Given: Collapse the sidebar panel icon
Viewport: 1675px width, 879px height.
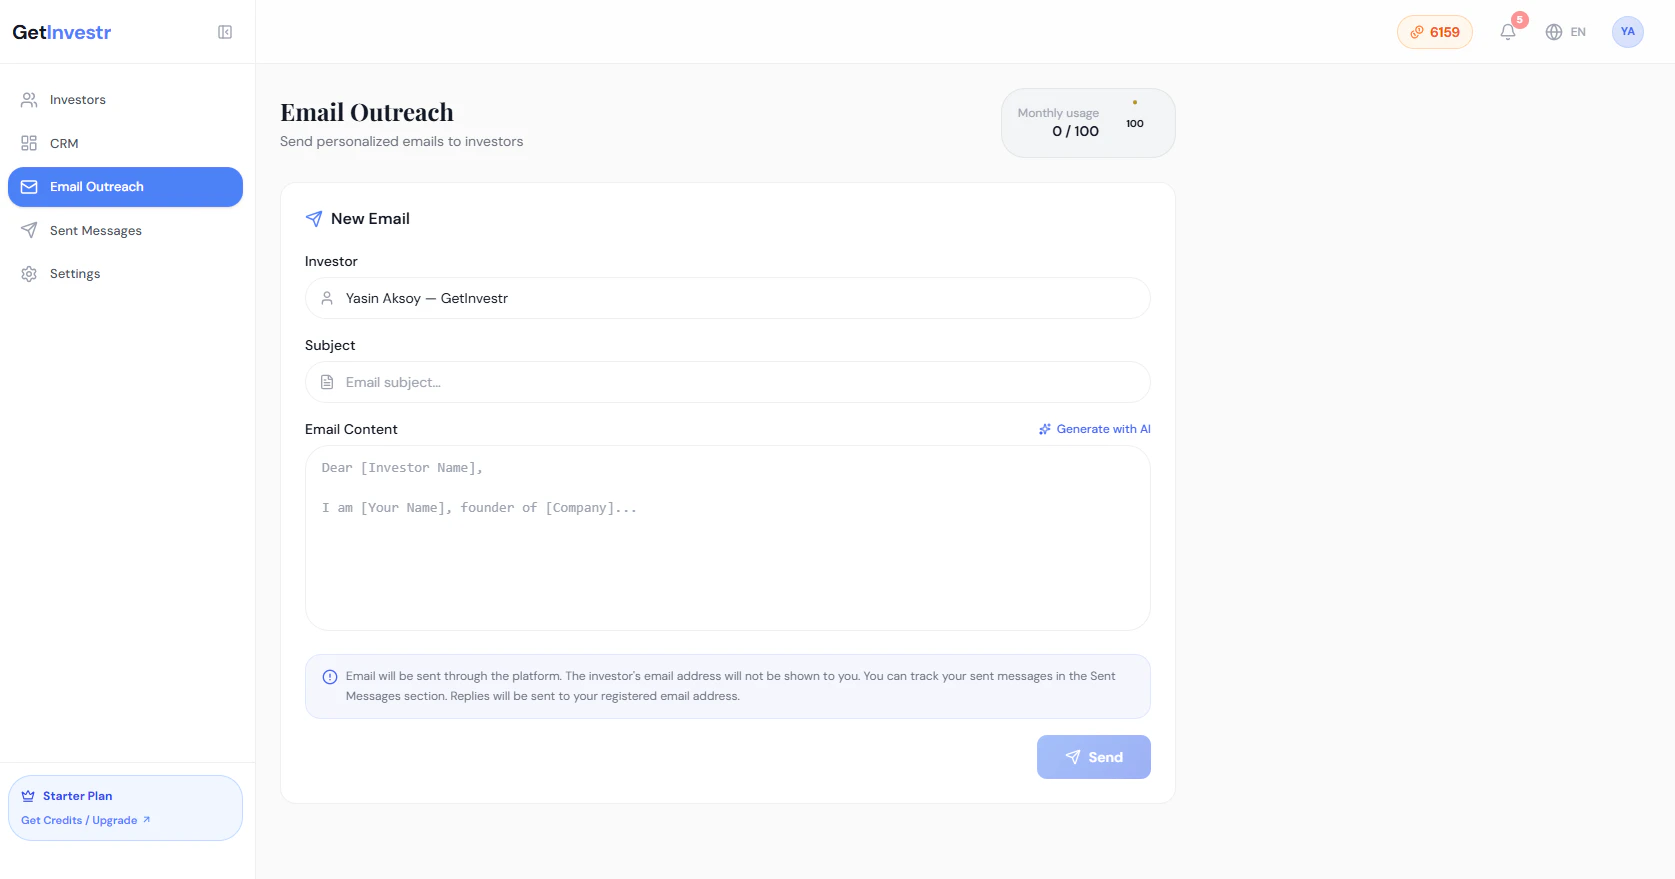Looking at the screenshot, I should 225,32.
